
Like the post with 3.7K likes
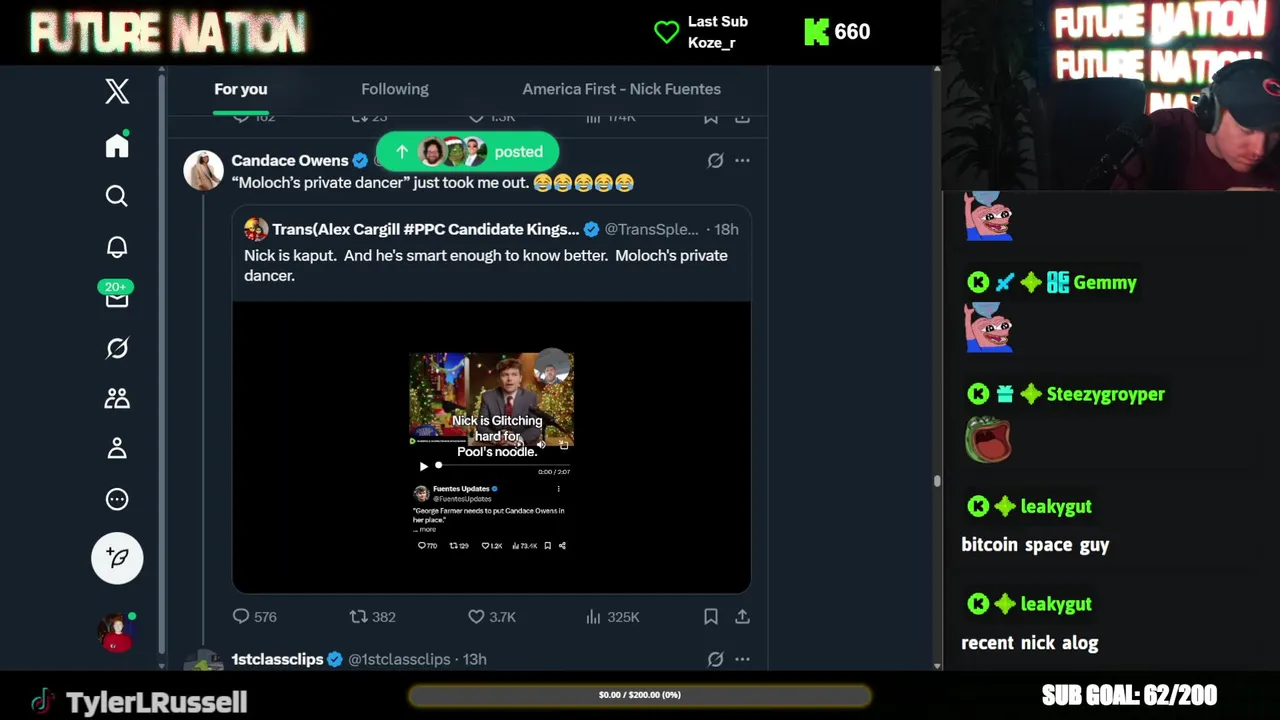(492, 617)
